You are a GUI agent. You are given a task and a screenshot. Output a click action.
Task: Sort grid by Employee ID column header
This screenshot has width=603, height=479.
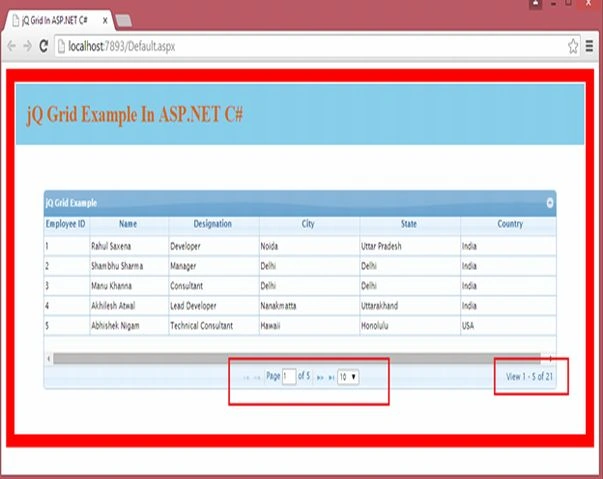(x=66, y=224)
